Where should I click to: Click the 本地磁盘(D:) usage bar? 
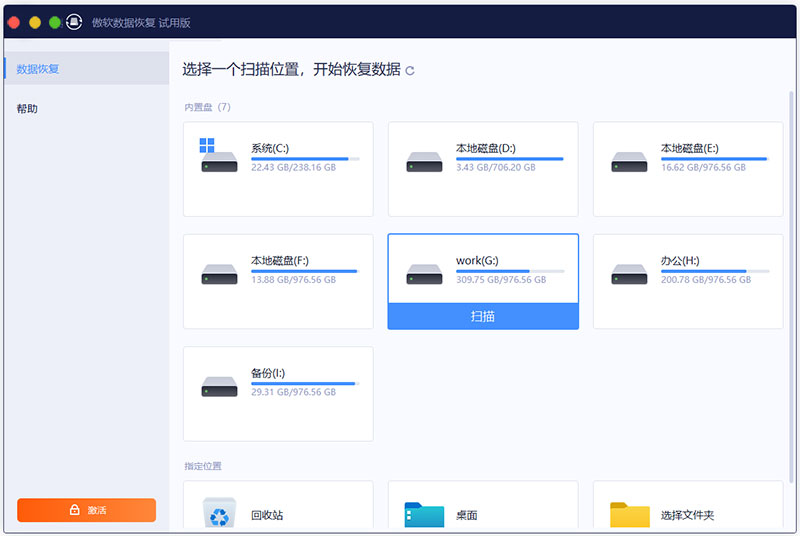click(x=510, y=159)
